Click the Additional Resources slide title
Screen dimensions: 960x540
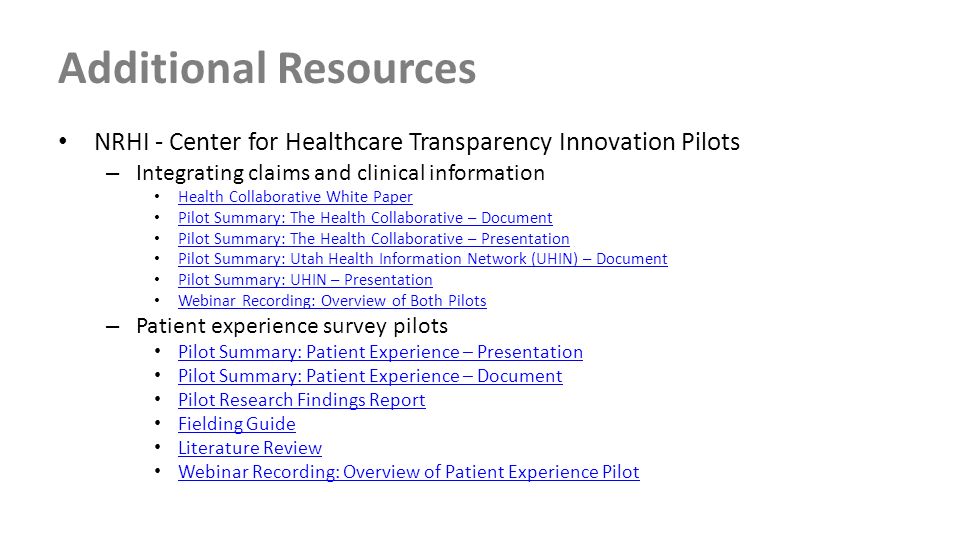(267, 68)
